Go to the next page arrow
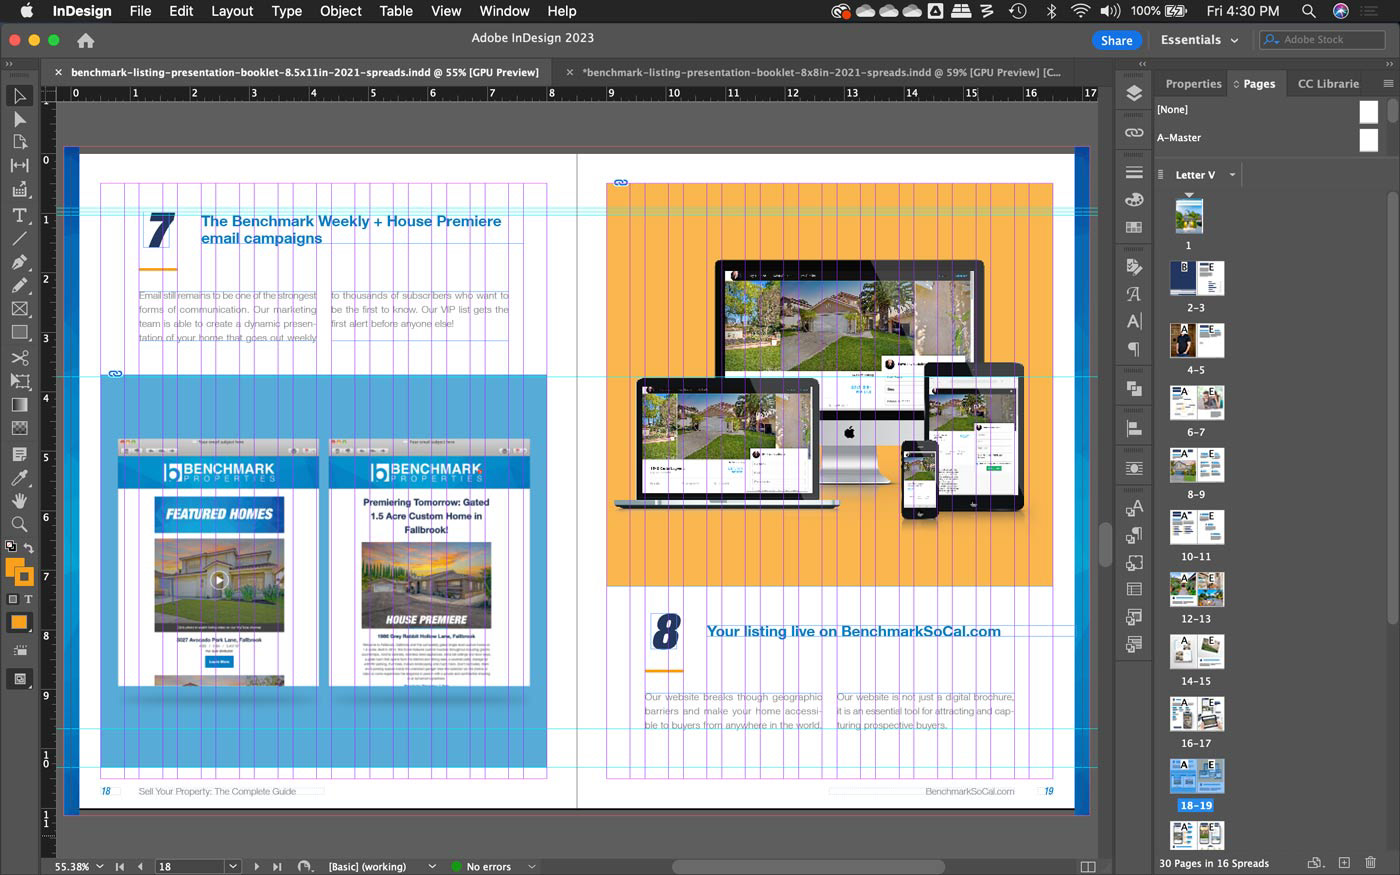The width and height of the screenshot is (1400, 875). pyautogui.click(x=257, y=866)
